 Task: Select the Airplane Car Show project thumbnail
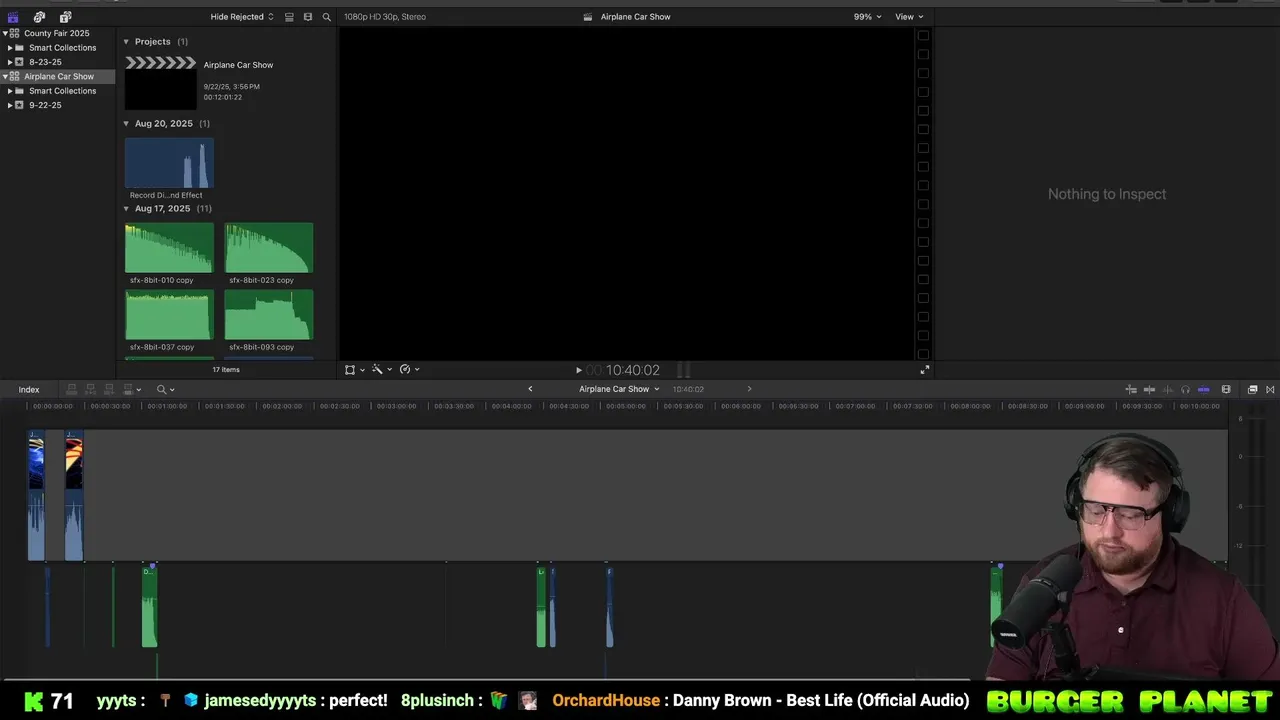[x=161, y=83]
